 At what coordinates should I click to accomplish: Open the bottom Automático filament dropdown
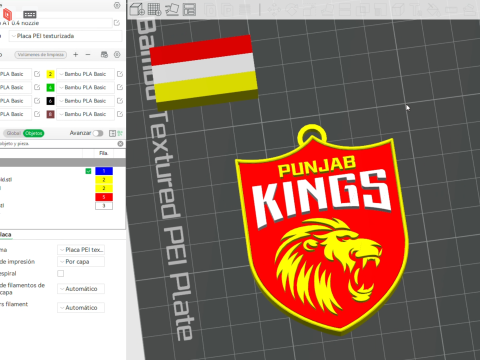tap(81, 308)
